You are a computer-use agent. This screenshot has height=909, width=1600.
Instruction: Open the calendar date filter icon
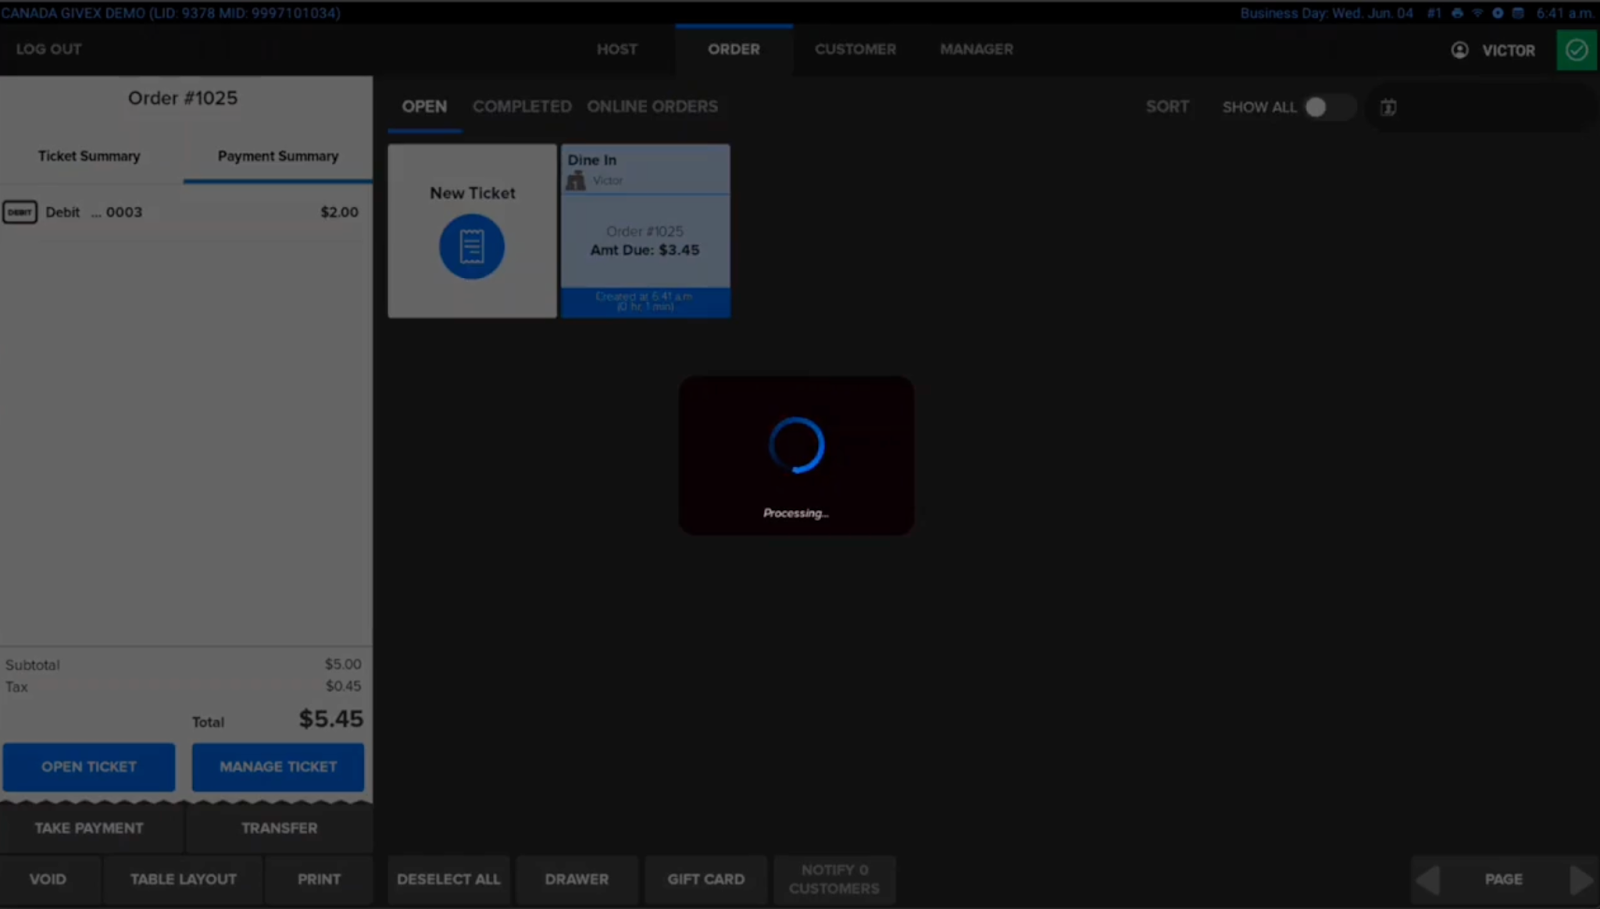(x=1388, y=107)
